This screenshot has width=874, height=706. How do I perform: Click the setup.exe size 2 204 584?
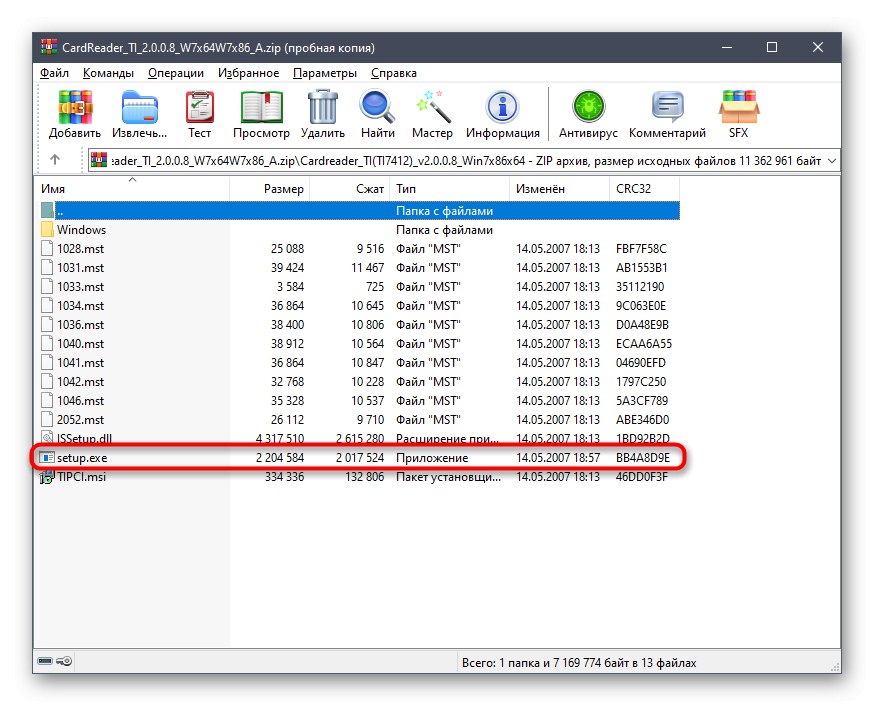(280, 457)
